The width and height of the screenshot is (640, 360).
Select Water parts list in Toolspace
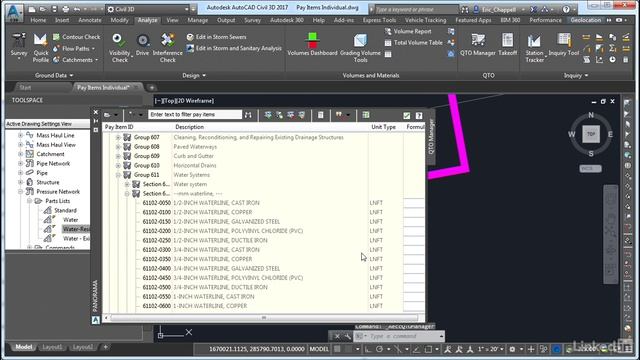click(70, 220)
